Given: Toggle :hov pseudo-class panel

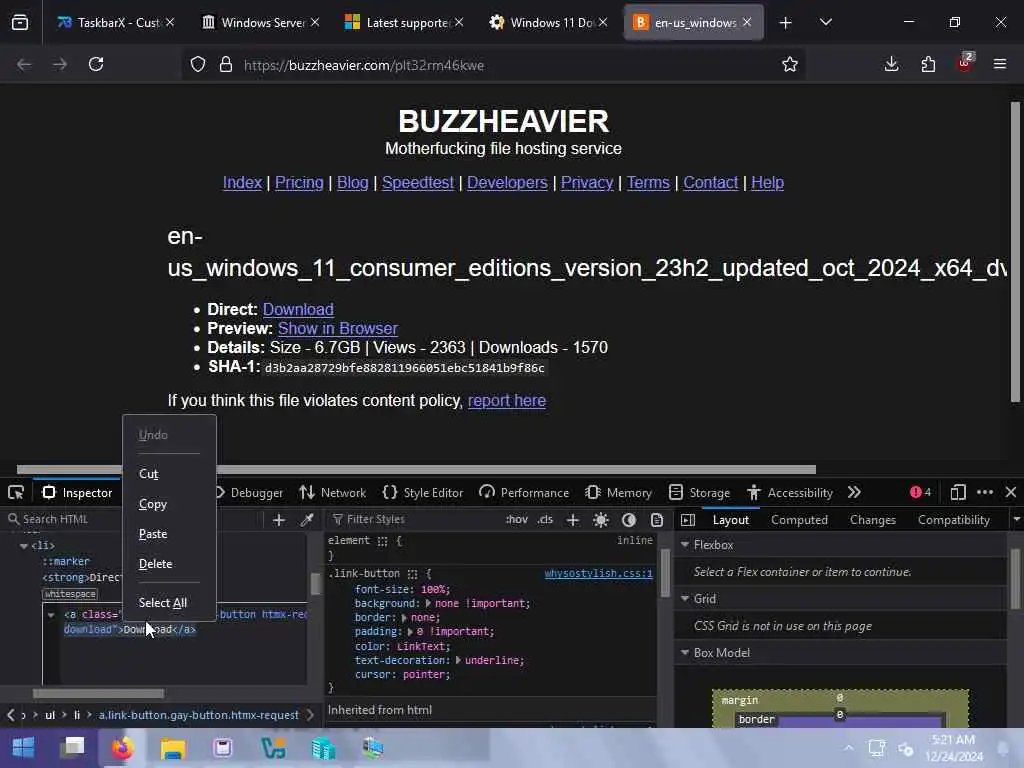Looking at the screenshot, I should pos(517,520).
